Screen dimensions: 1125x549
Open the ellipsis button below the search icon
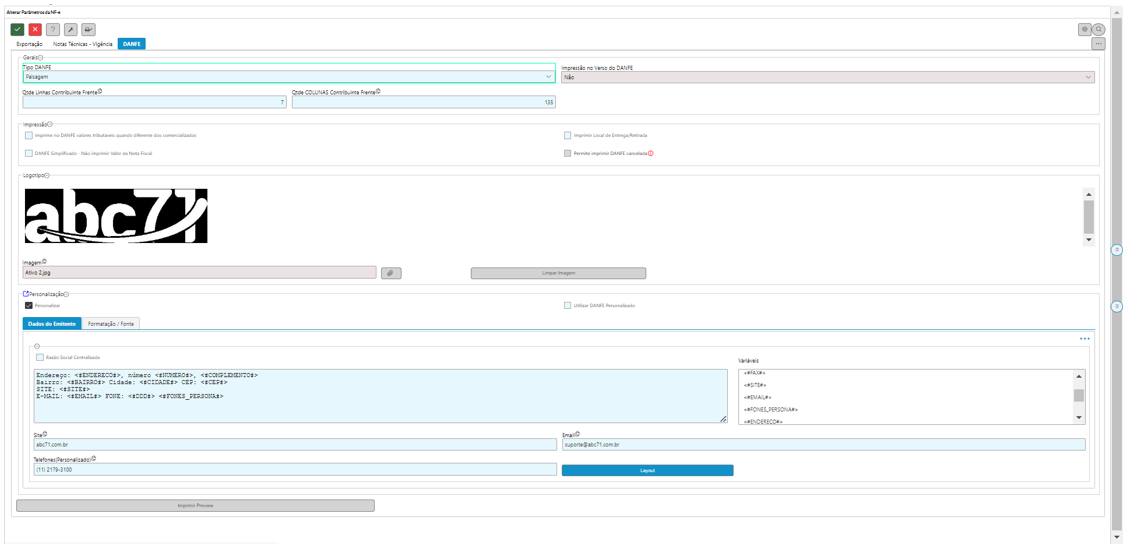[1098, 44]
